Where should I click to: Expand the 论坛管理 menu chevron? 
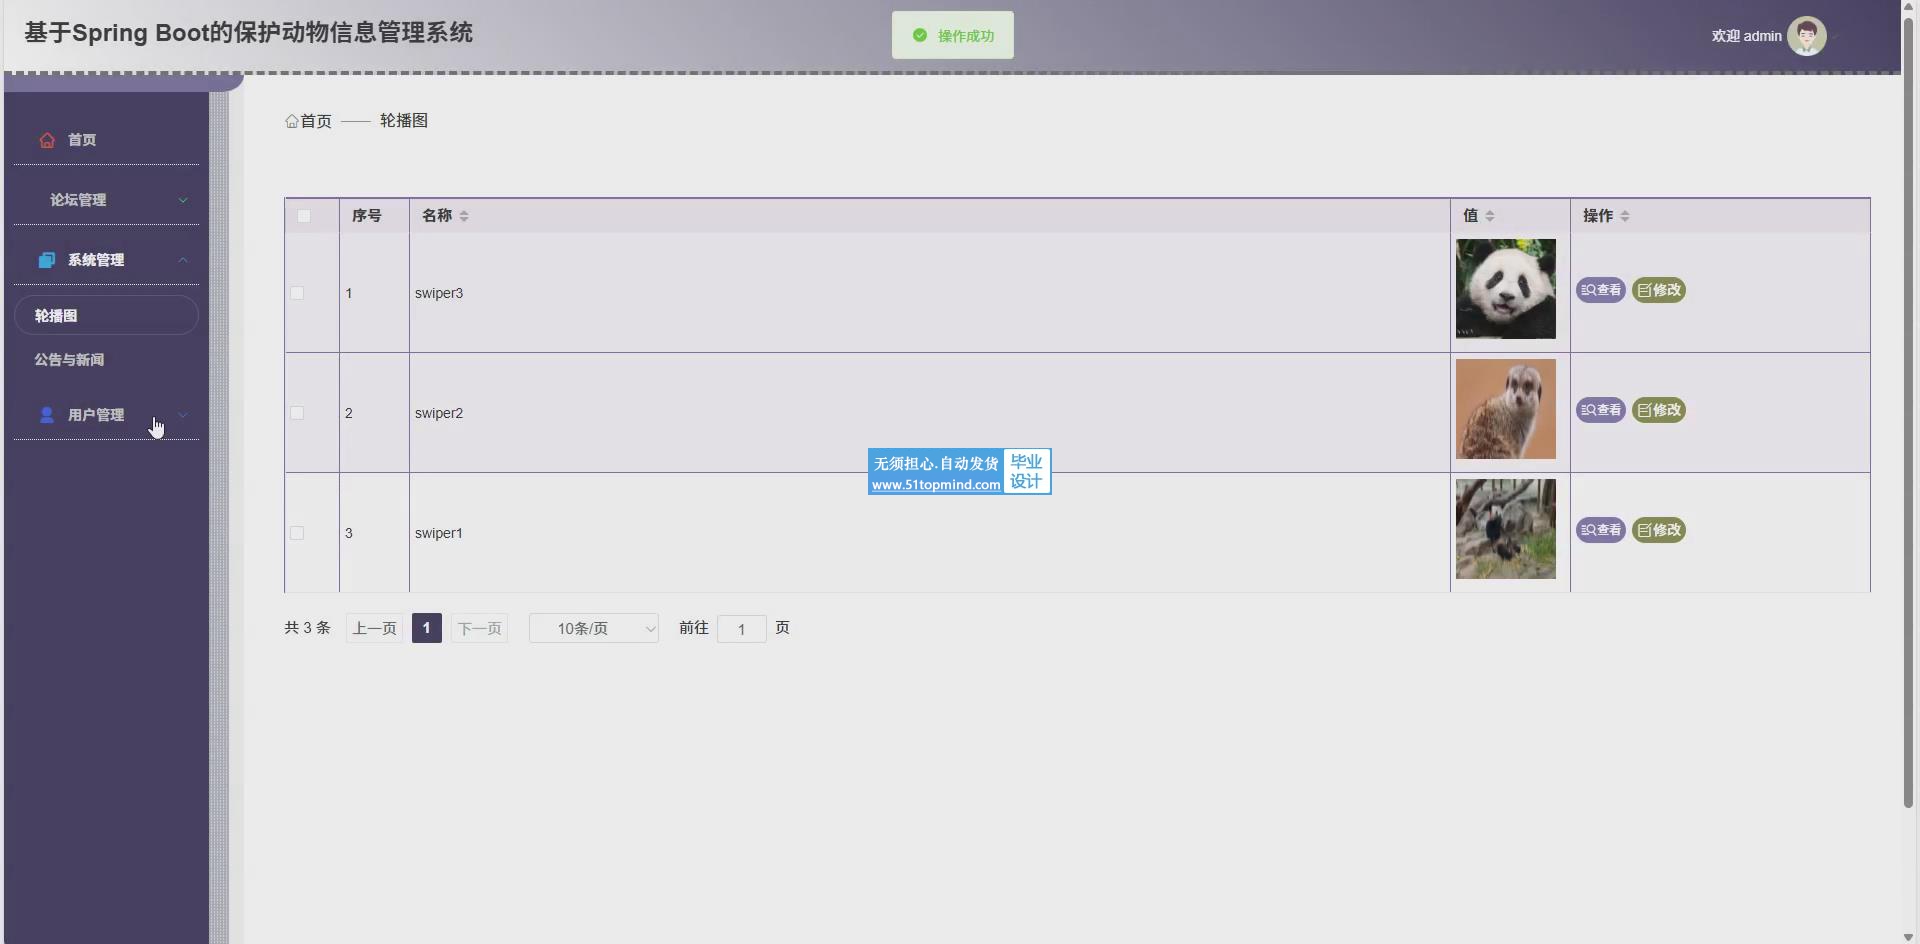coord(183,200)
